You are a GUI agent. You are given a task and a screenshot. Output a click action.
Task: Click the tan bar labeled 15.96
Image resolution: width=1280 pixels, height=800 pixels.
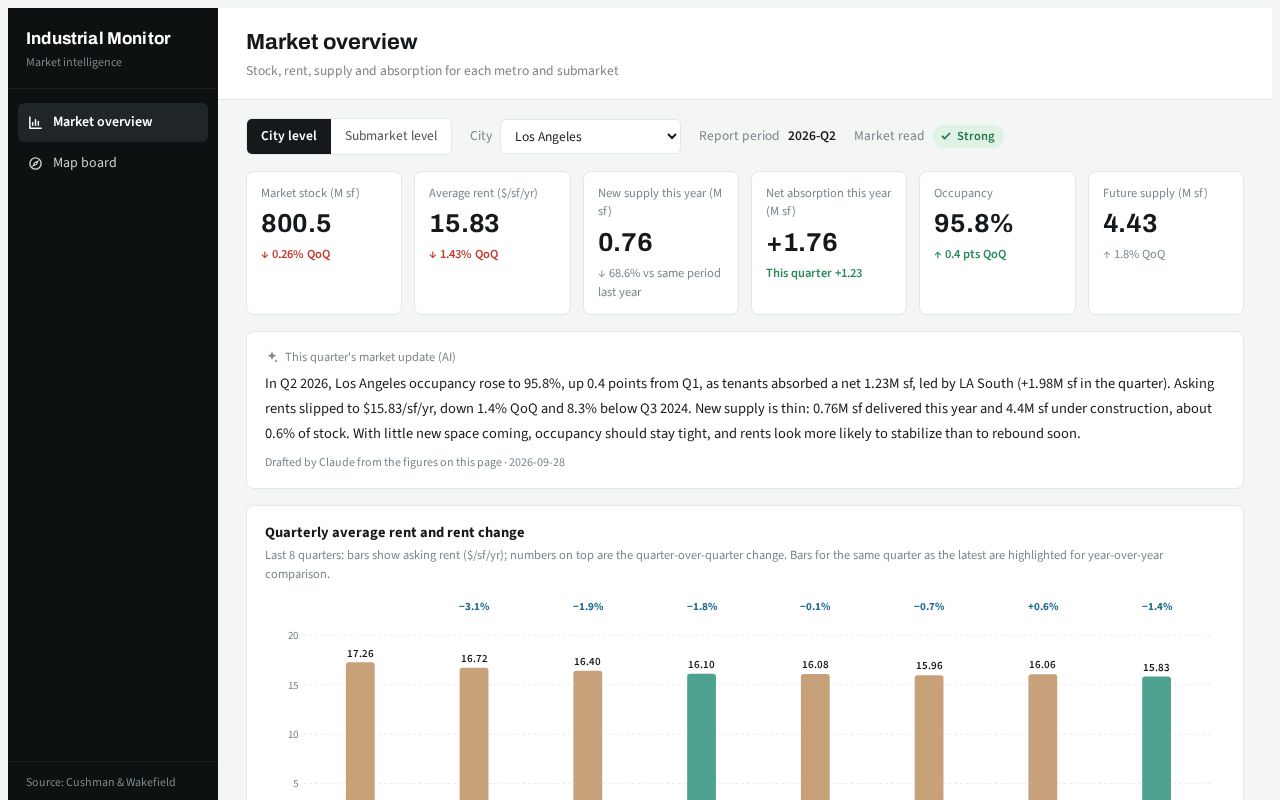(929, 738)
